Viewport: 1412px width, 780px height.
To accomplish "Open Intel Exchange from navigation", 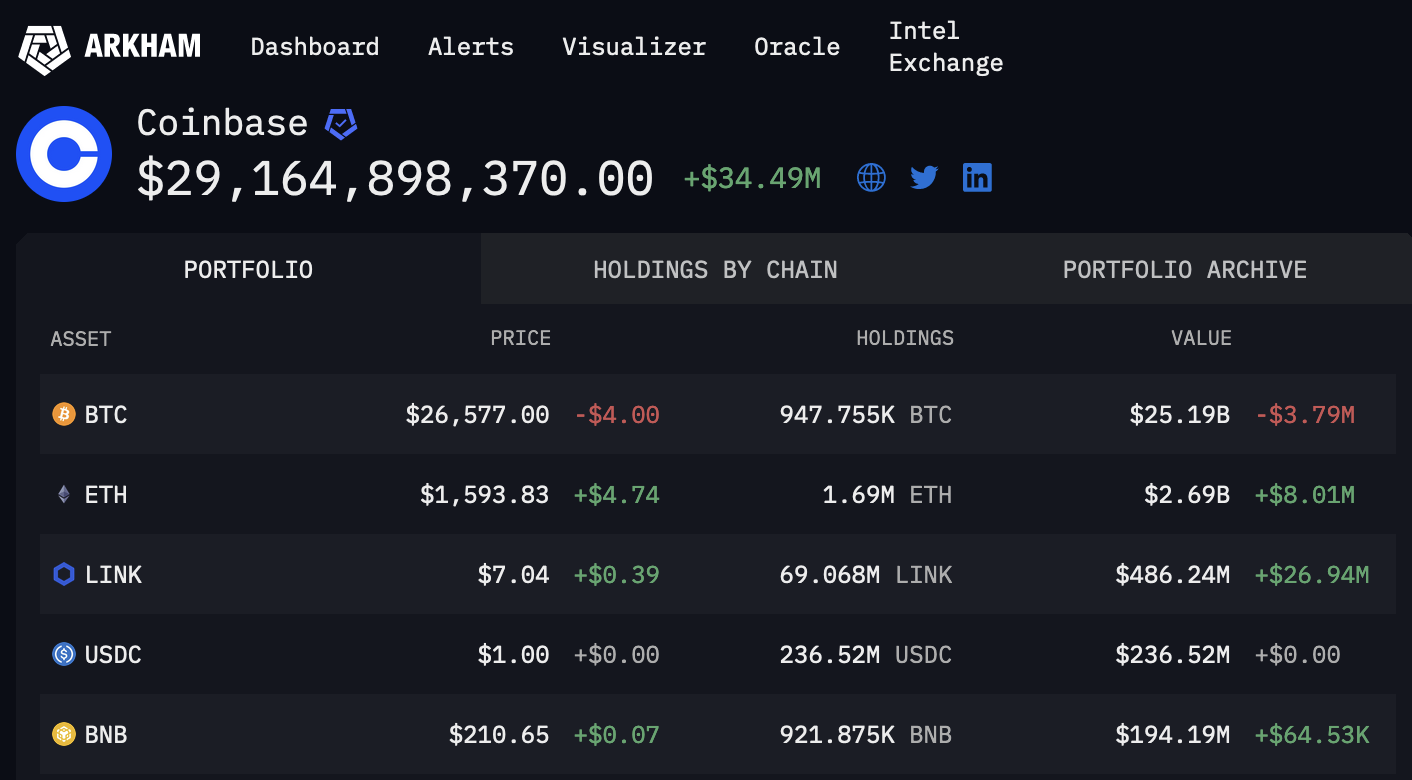I will coord(946,47).
